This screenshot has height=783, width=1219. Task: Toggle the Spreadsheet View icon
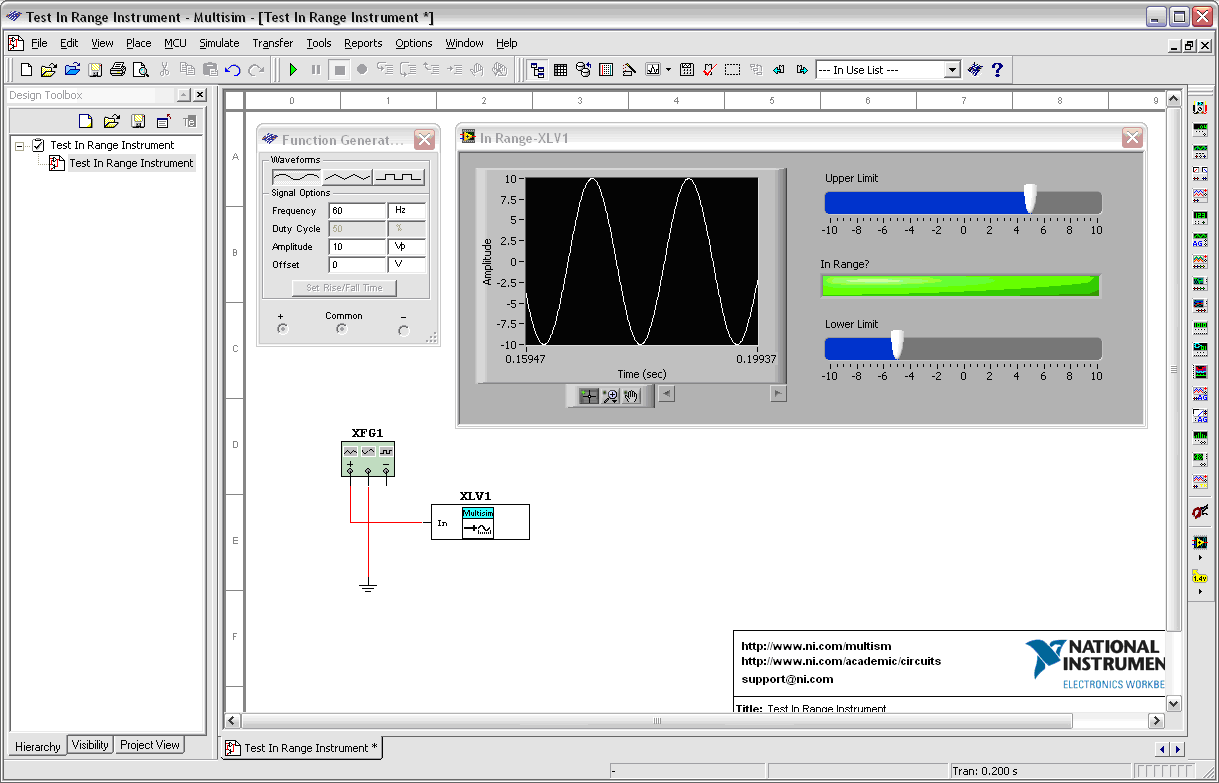tap(560, 70)
